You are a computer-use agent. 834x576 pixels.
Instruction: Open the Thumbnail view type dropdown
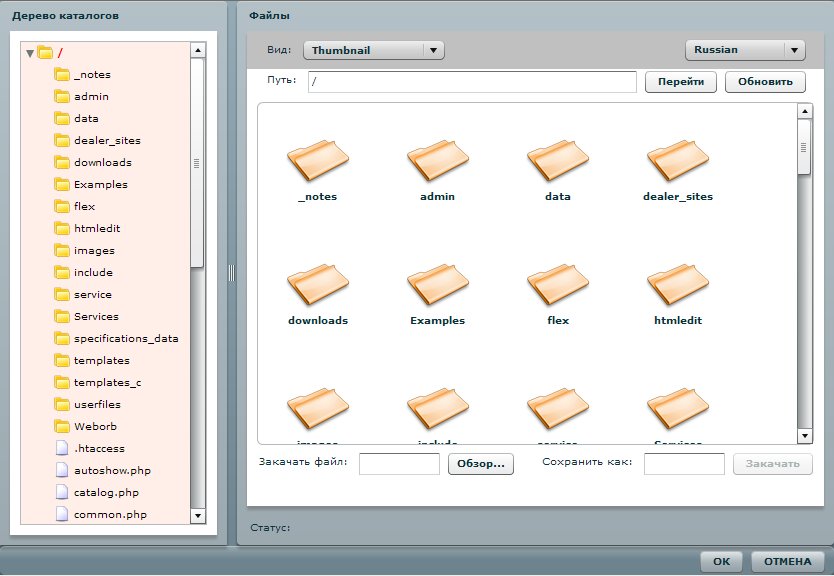(x=373, y=50)
